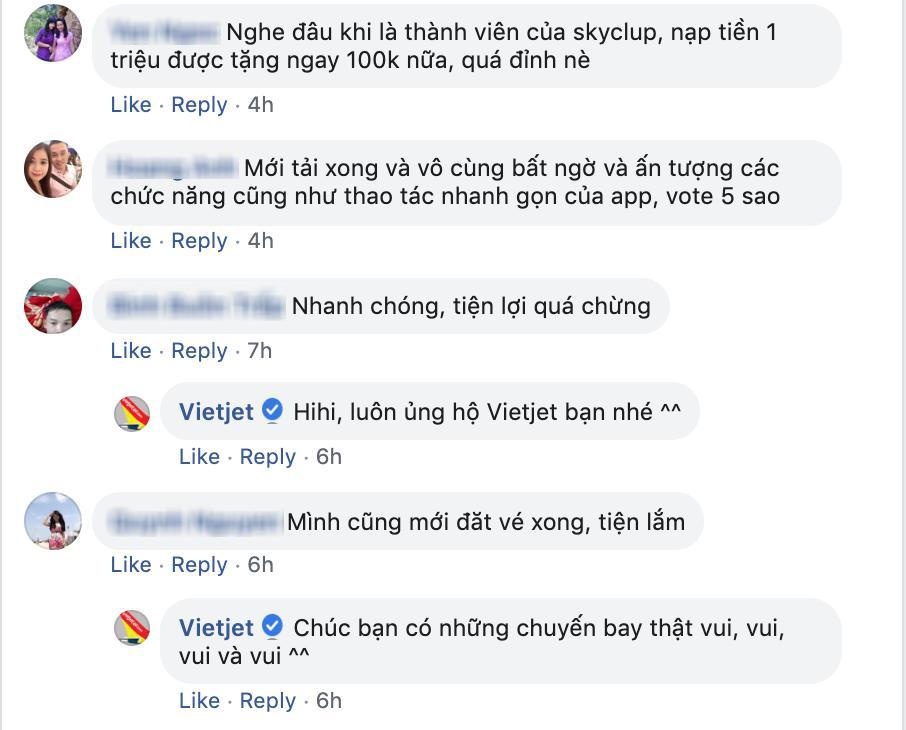Like the skyclup 100k bonus comment

(x=131, y=105)
